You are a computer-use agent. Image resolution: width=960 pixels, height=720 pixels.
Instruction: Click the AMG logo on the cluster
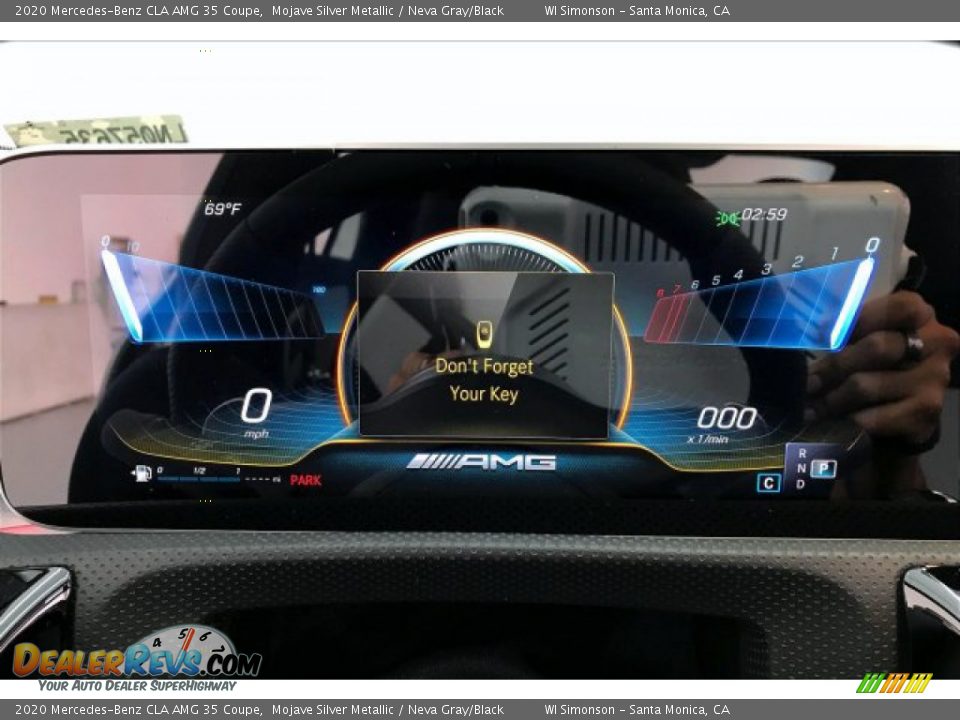[x=481, y=462]
